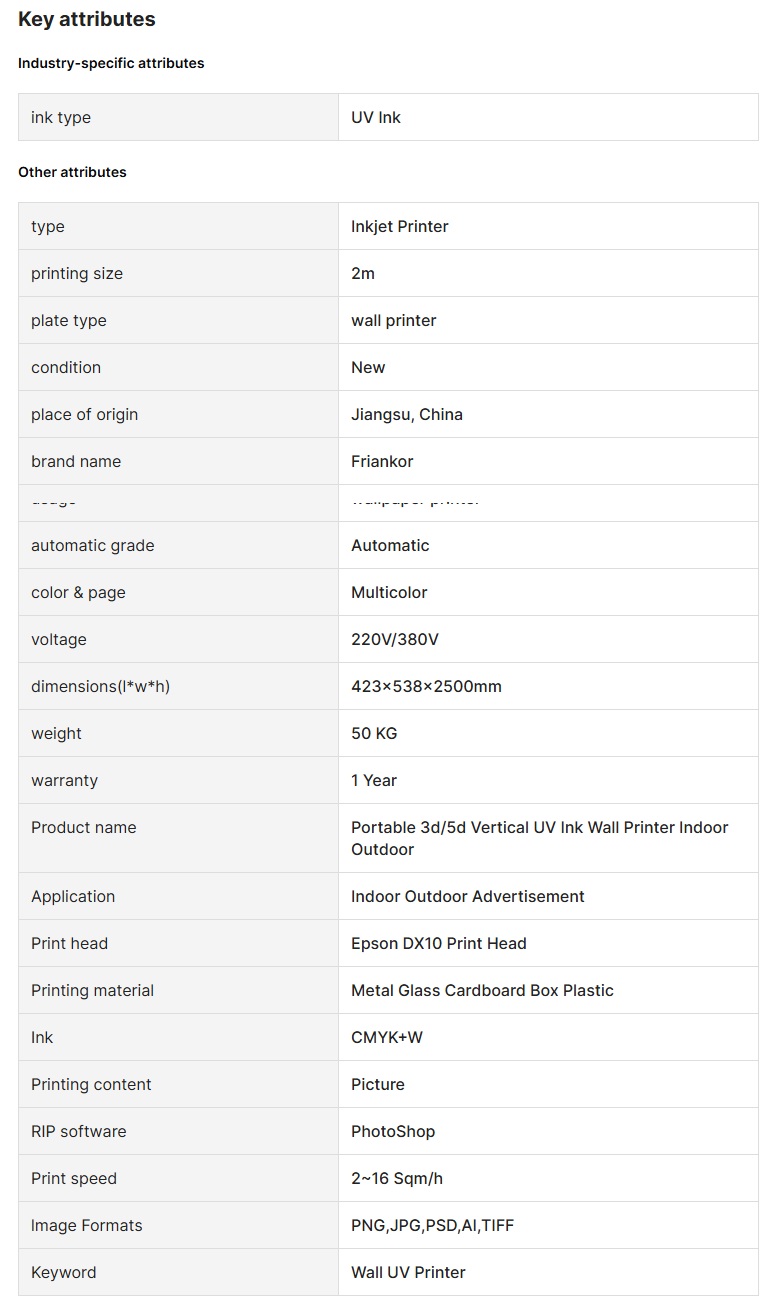Click the Other attributes subheading
This screenshot has height=1309, width=771.
coord(72,172)
